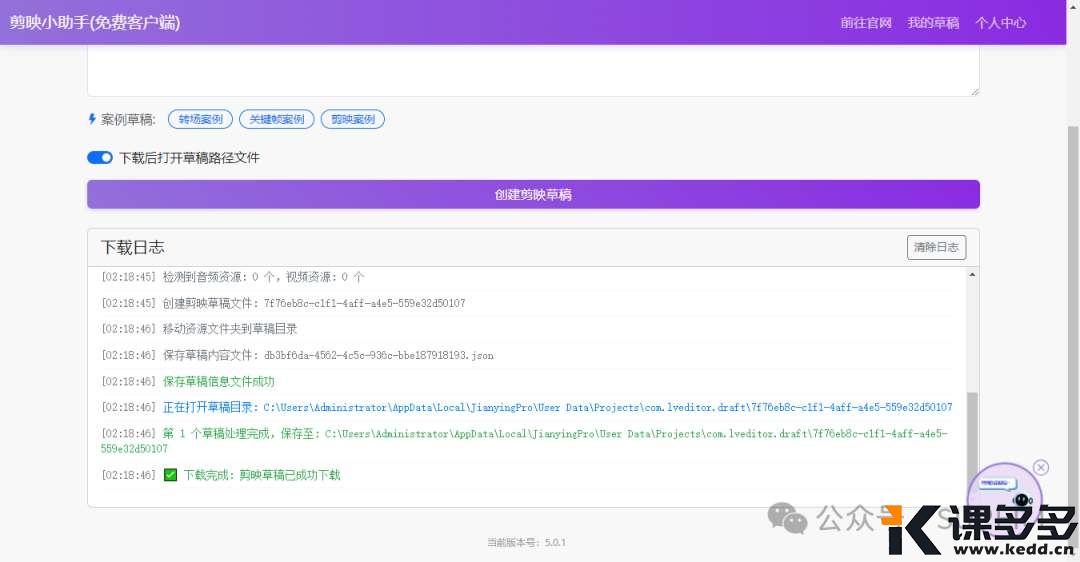Click the textarea resize handle corner
The height and width of the screenshot is (562, 1080).
pos(974,91)
